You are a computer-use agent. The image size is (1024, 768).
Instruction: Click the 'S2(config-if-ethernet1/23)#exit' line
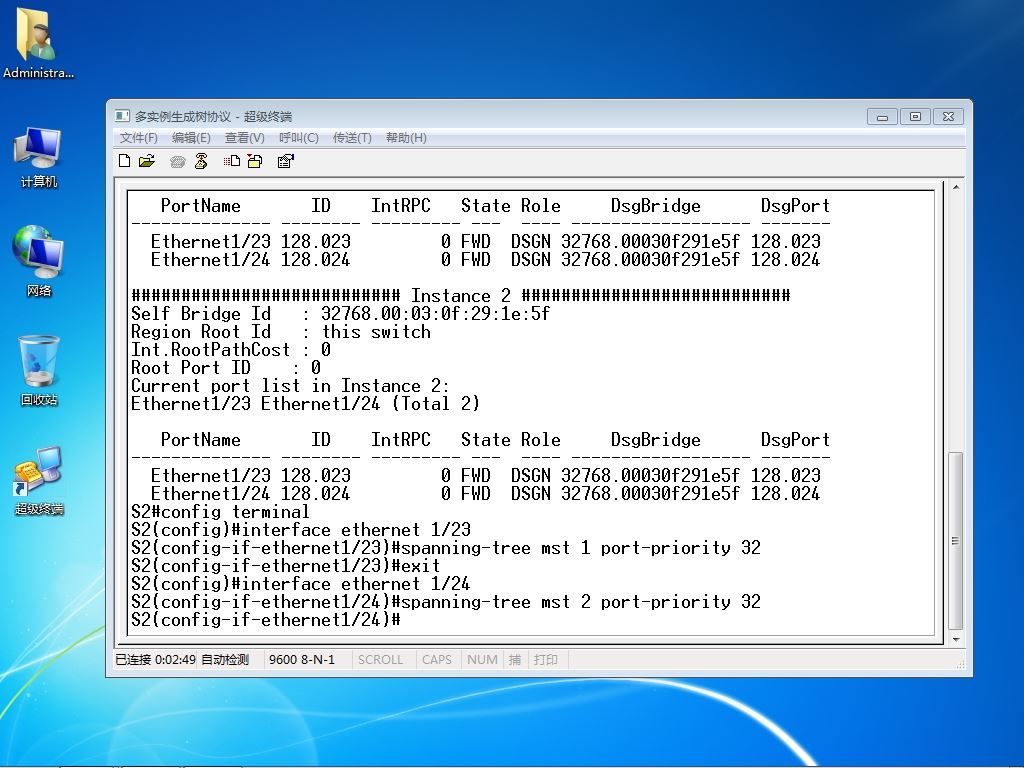285,566
